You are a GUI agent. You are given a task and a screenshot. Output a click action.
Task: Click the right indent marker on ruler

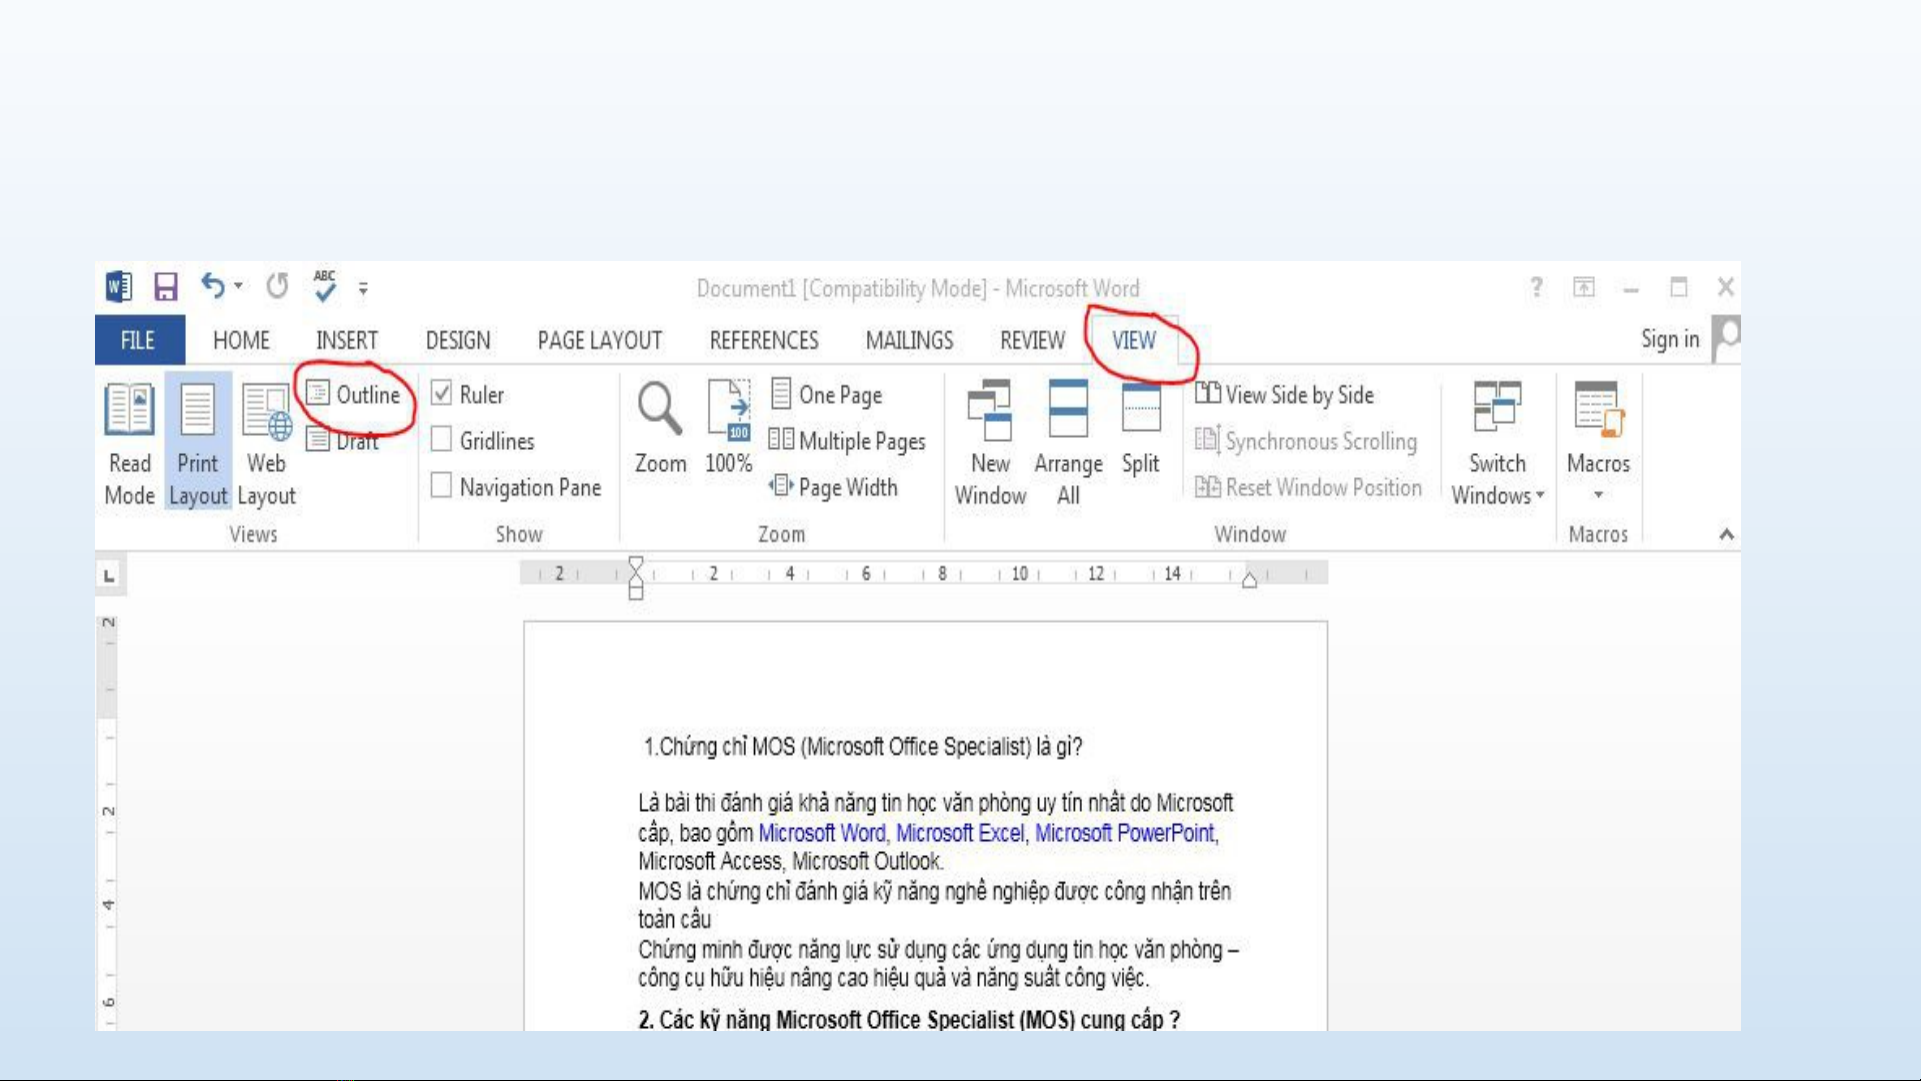point(1249,580)
